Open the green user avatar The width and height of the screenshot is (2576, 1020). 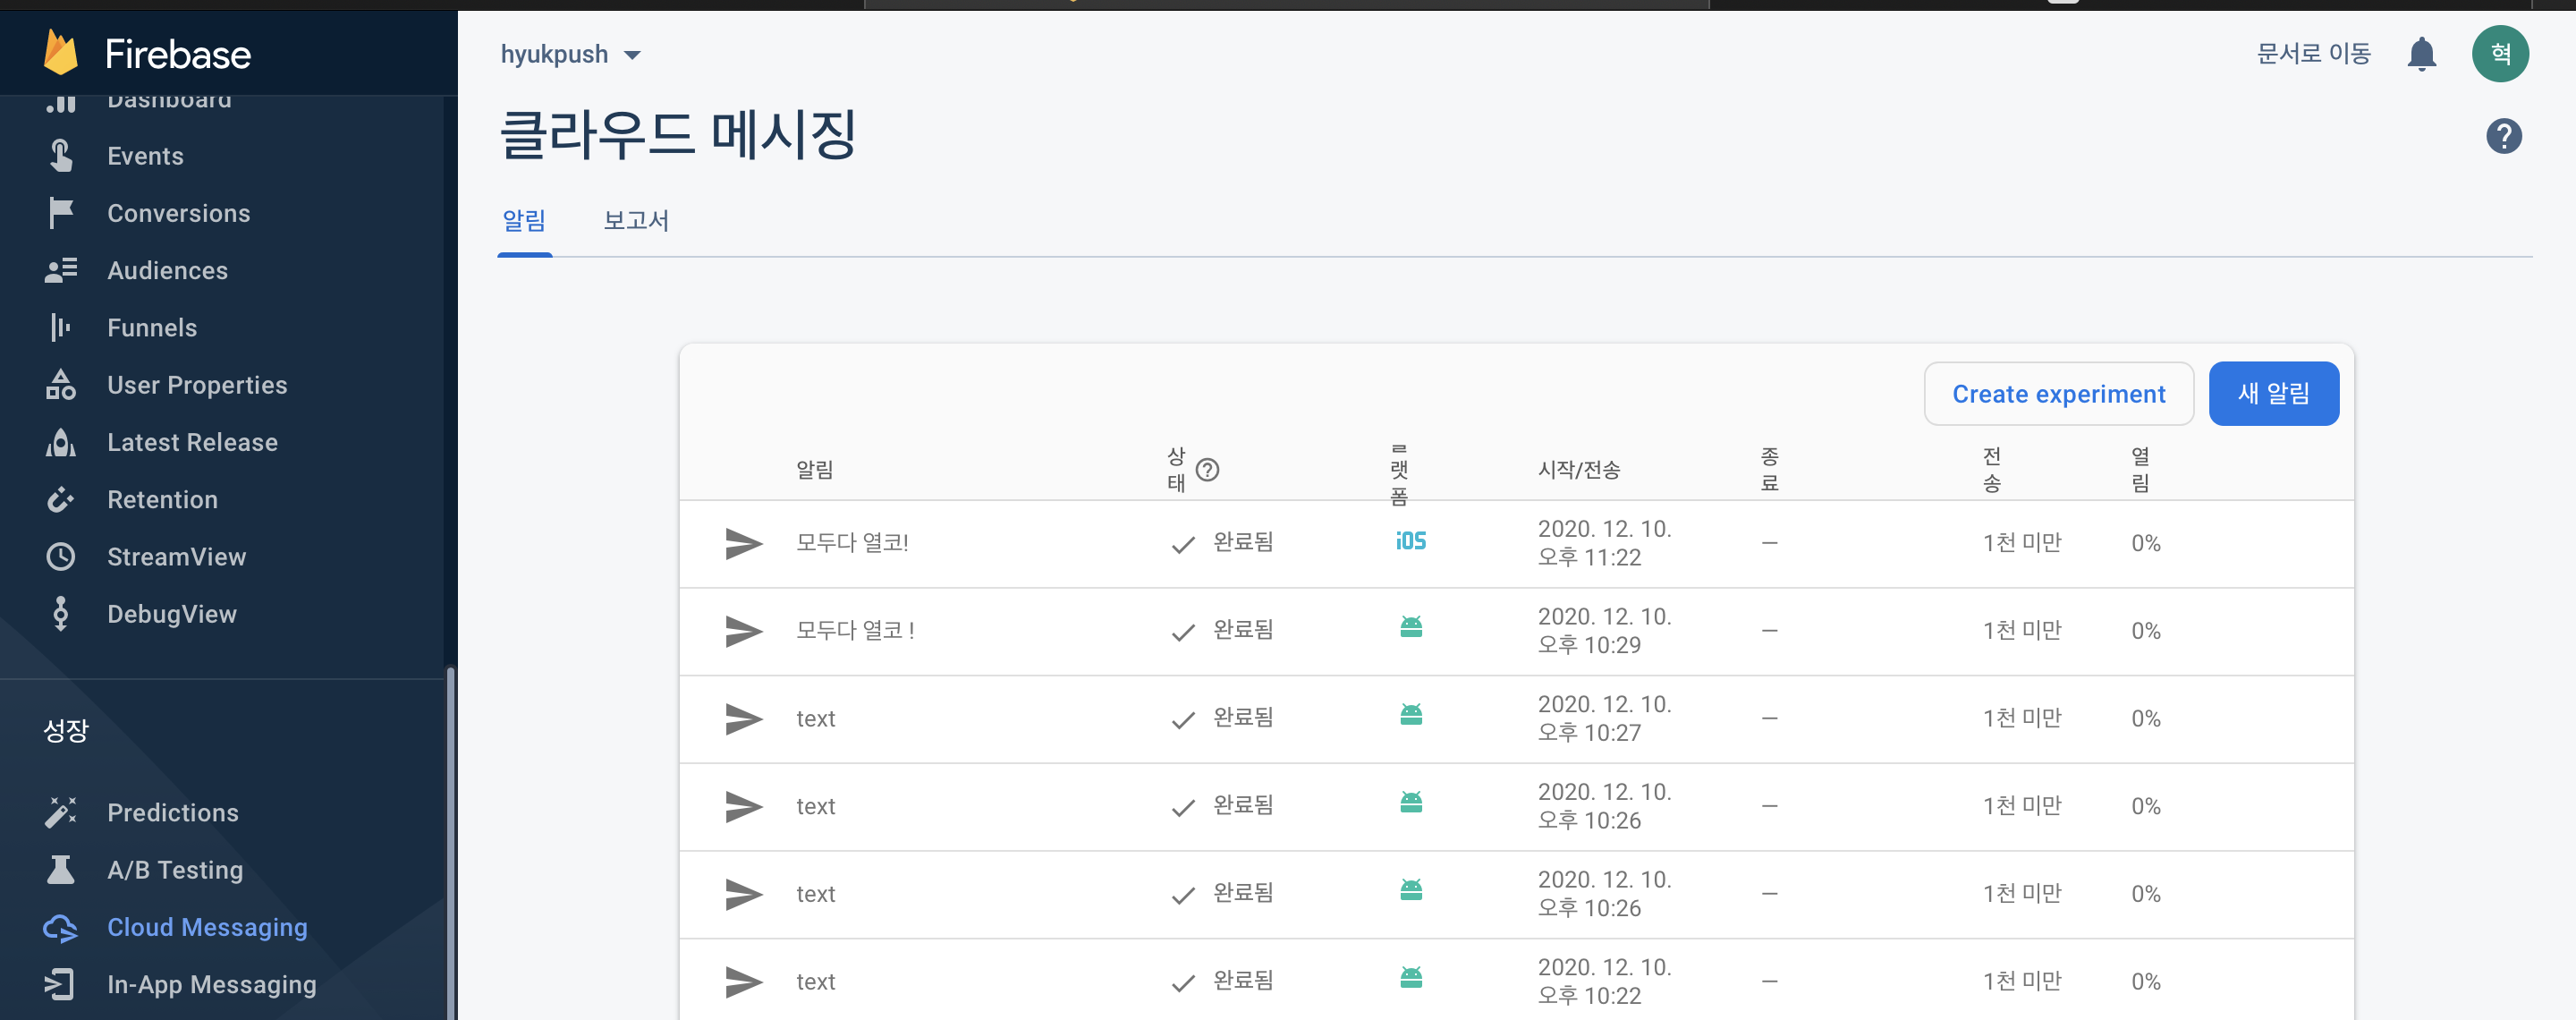[2499, 54]
